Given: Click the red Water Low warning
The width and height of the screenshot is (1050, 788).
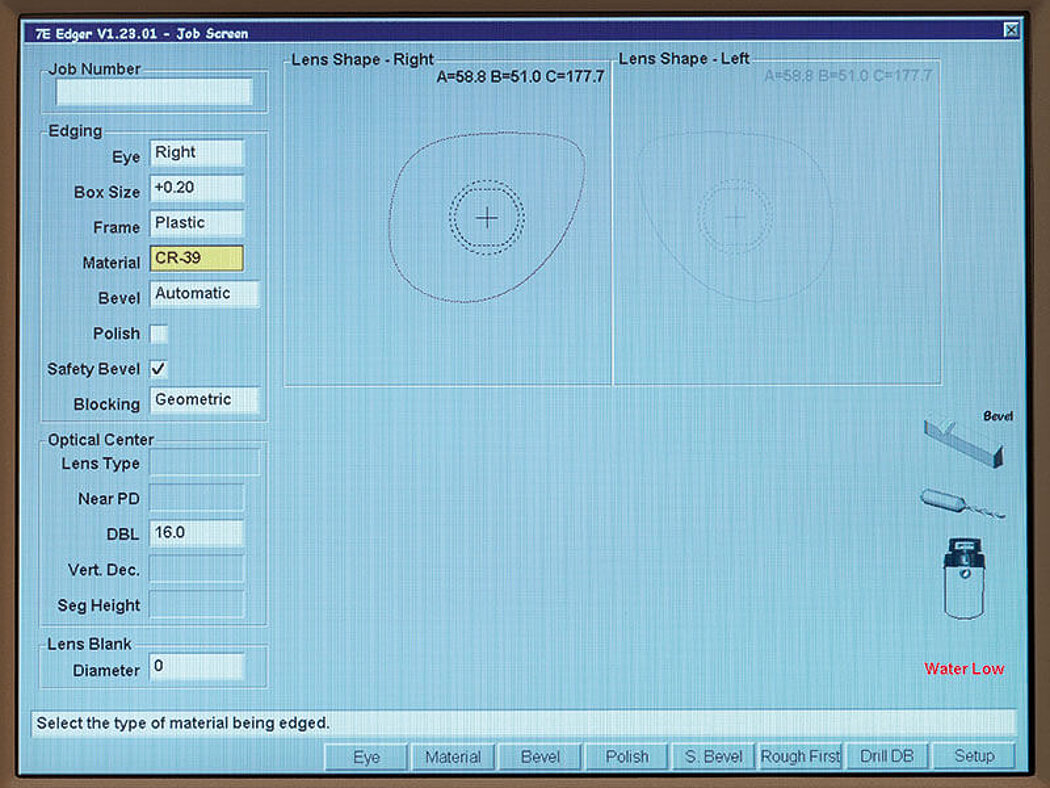Looking at the screenshot, I should coord(964,668).
